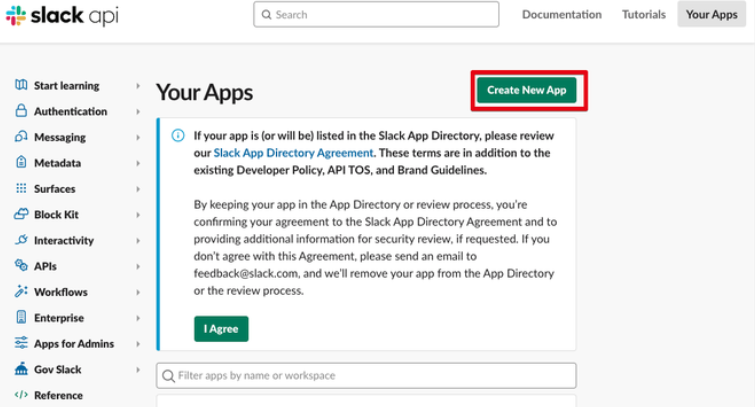Screen dimensions: 755x407
Task: Click the info circle icon in the notice
Action: click(x=178, y=135)
